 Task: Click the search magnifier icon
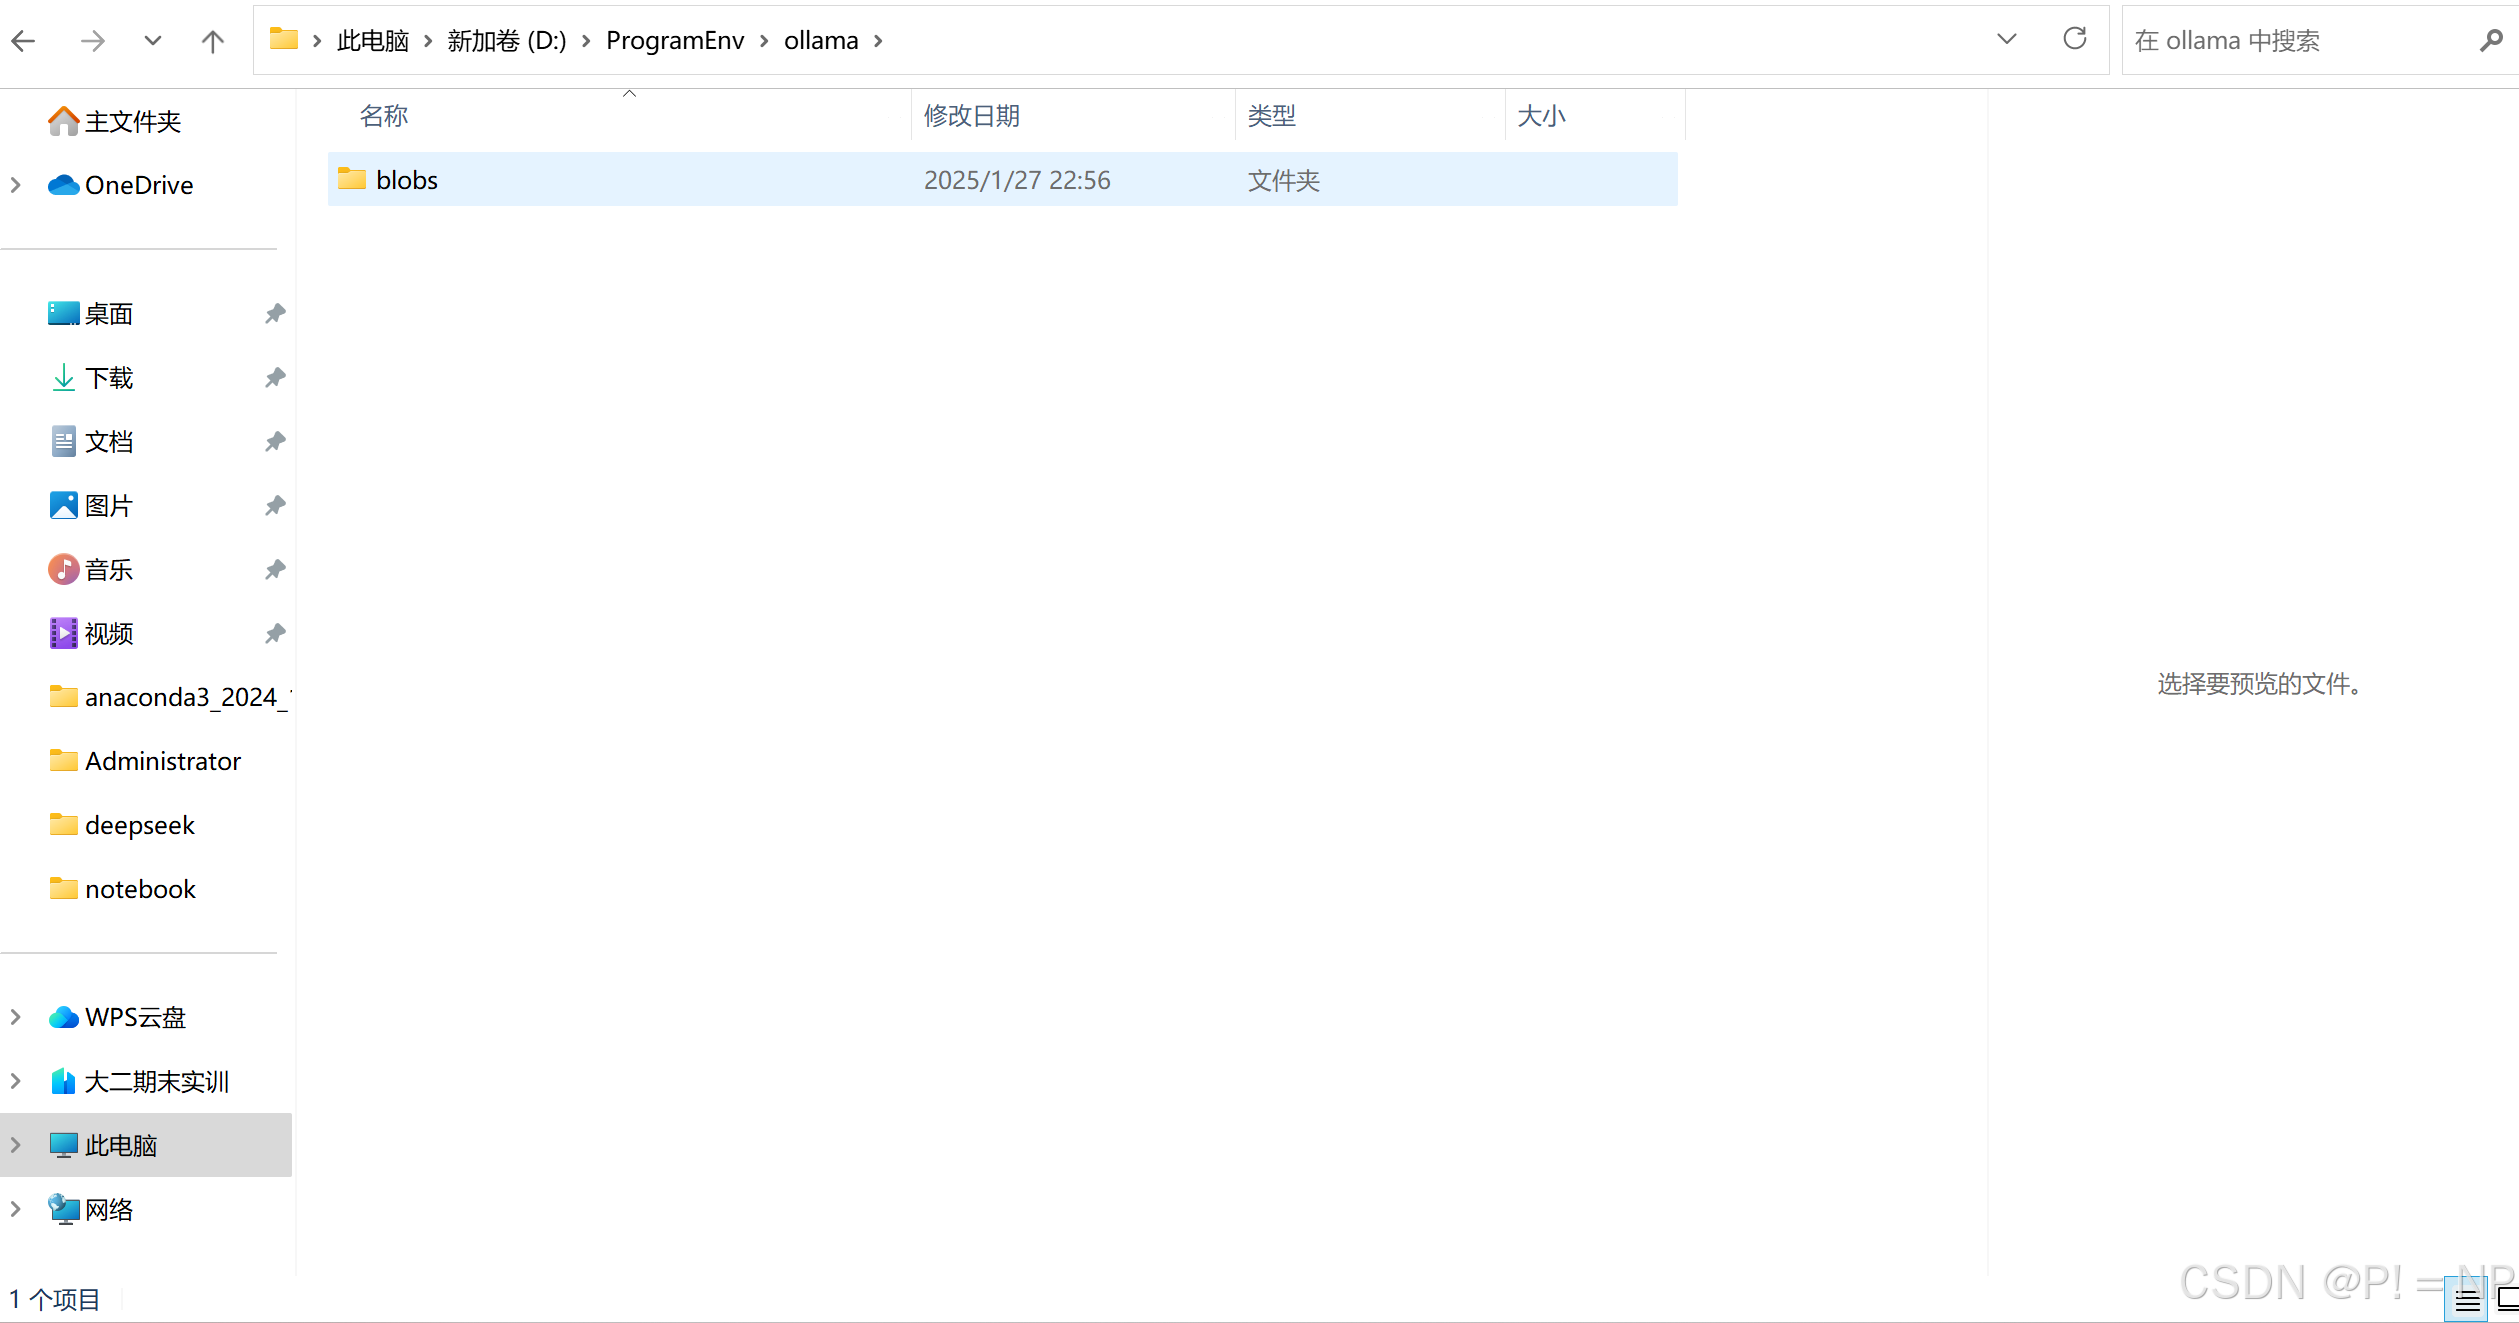point(2490,40)
